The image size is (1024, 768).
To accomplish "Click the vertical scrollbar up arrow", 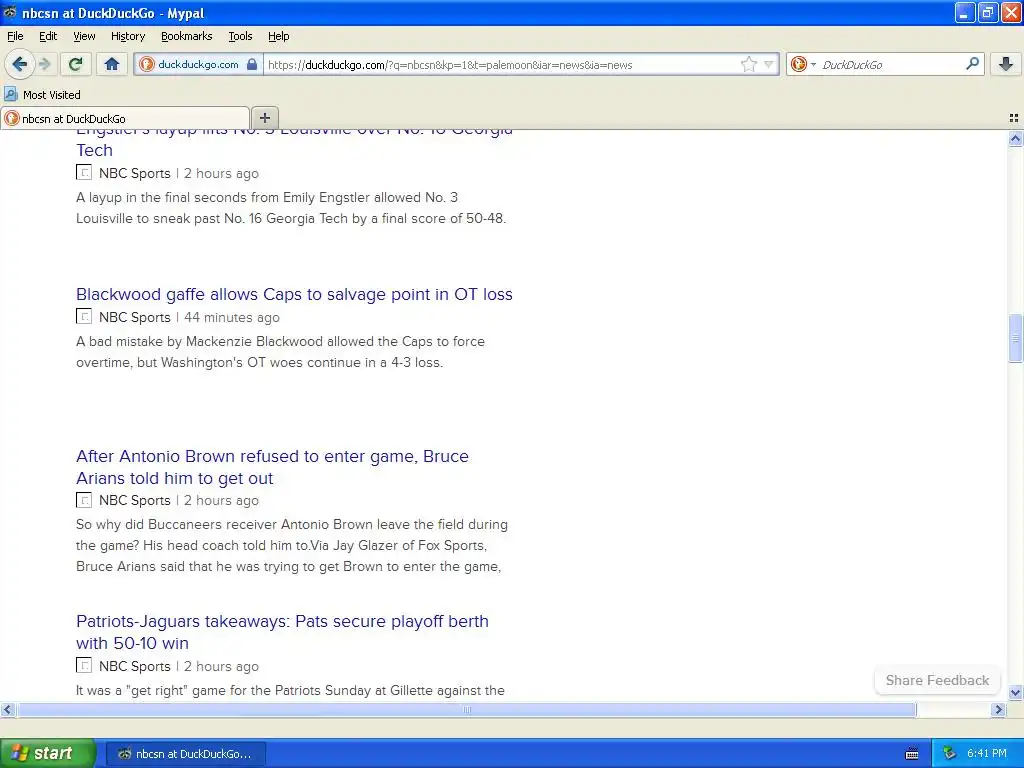I will tap(1015, 138).
